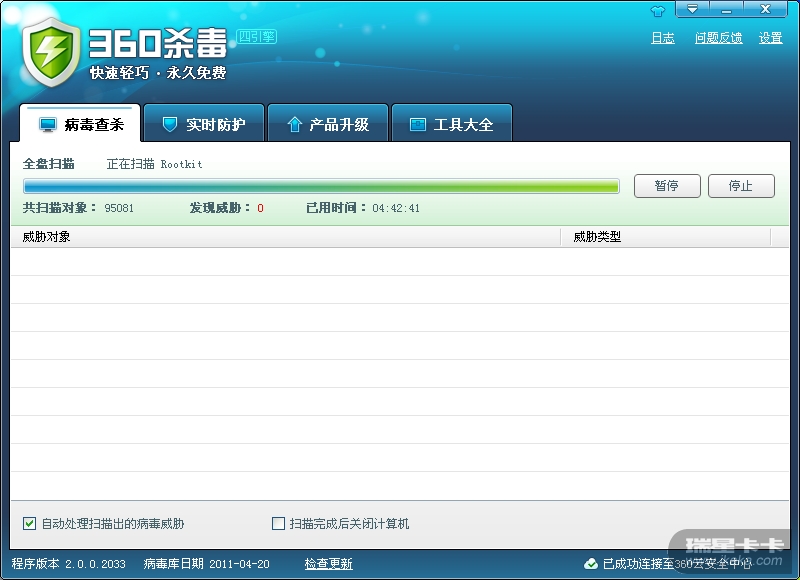Uncheck 自动处理扫描出的病毒威胁

coord(30,523)
